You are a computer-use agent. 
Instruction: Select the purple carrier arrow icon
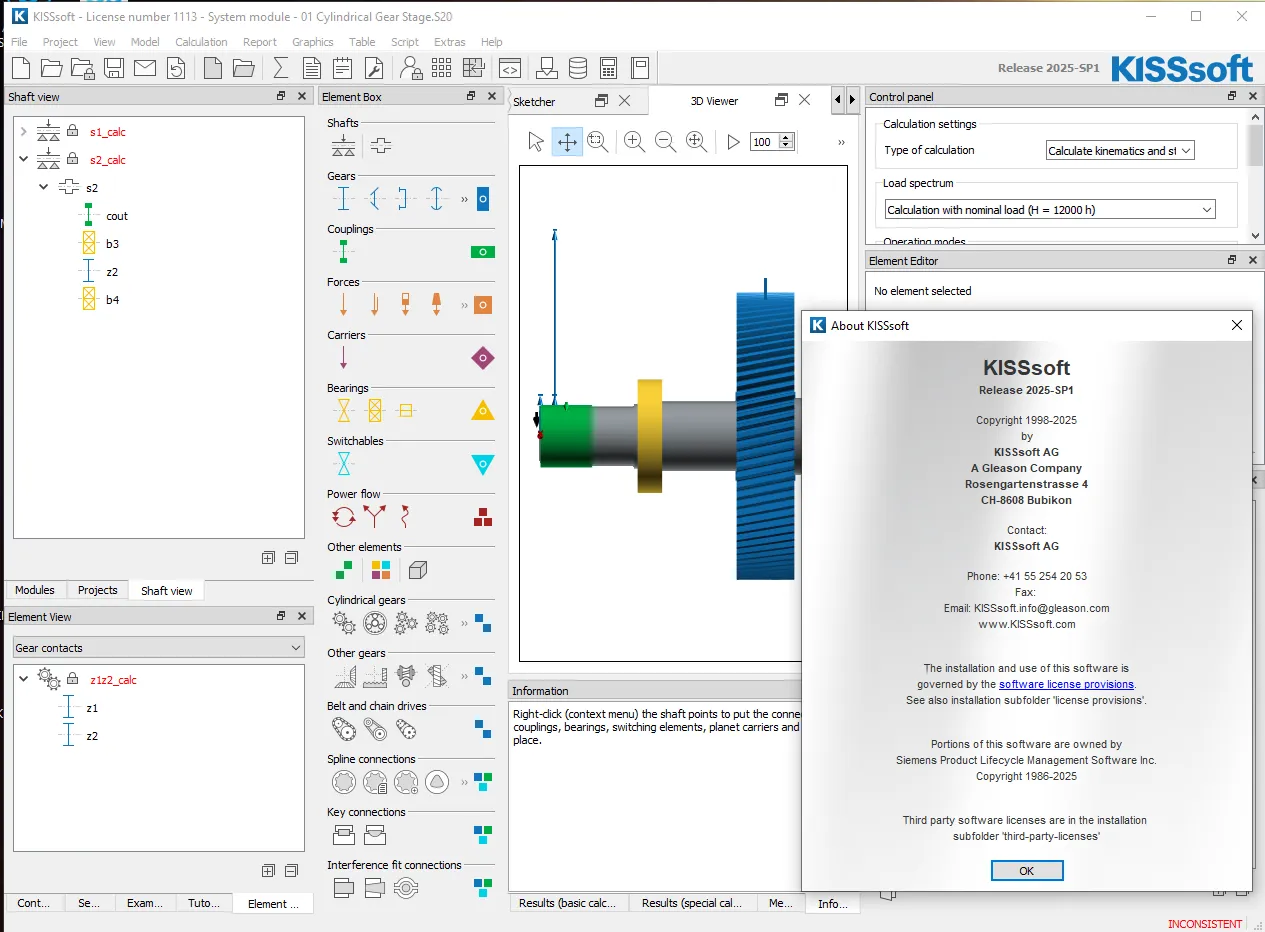click(x=343, y=358)
